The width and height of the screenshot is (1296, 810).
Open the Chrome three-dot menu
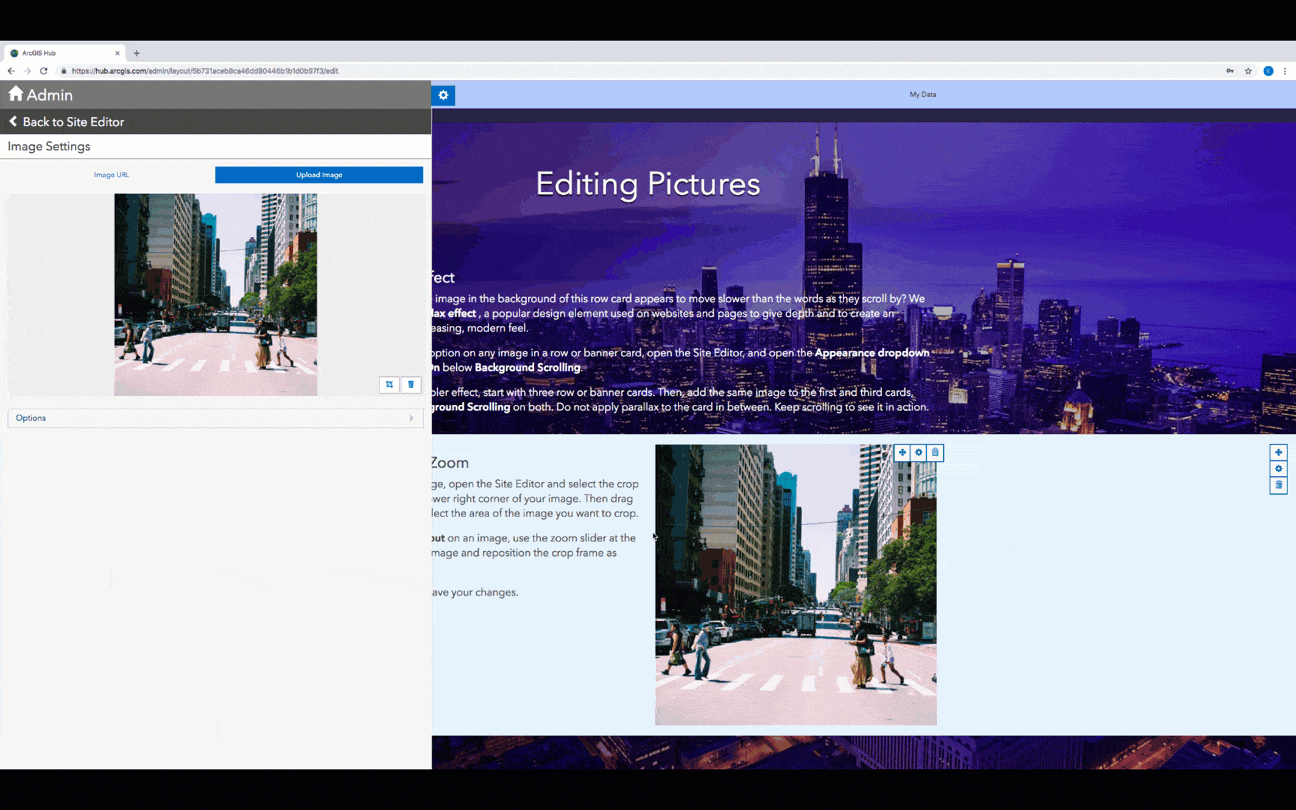click(x=1285, y=71)
